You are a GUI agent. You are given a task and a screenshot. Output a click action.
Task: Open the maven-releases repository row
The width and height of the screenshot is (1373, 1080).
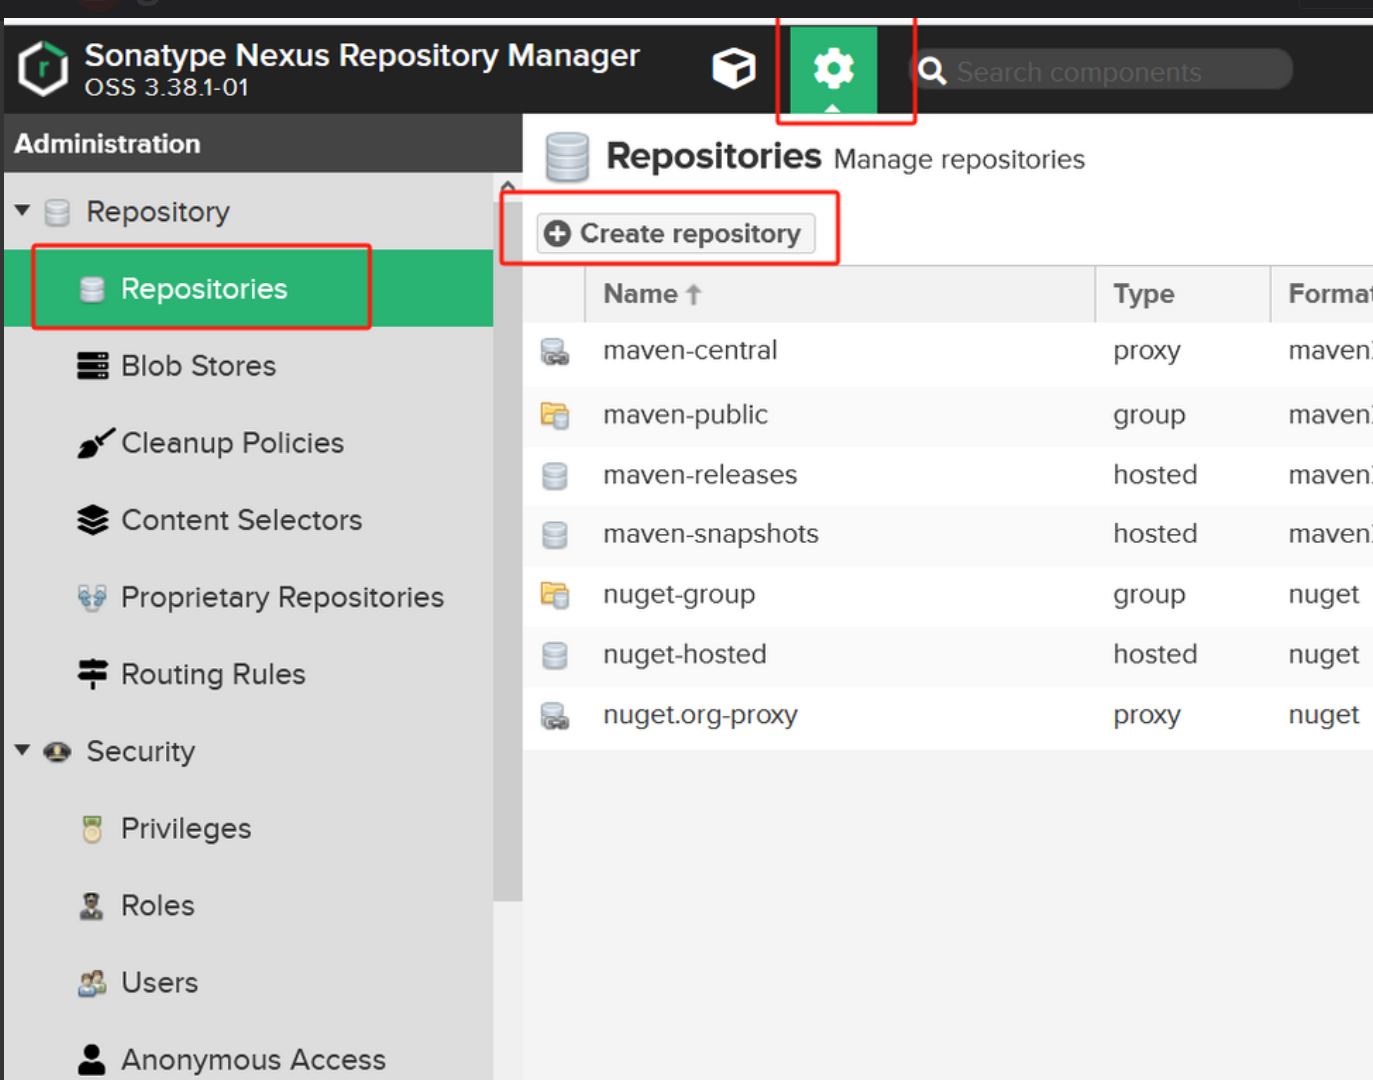click(947, 475)
